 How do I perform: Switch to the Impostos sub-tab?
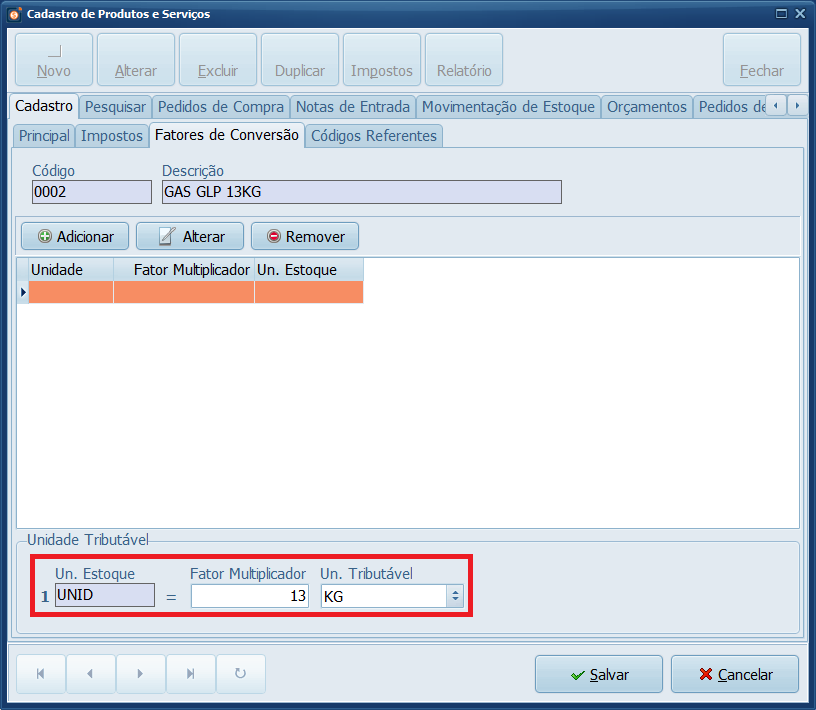click(x=112, y=135)
